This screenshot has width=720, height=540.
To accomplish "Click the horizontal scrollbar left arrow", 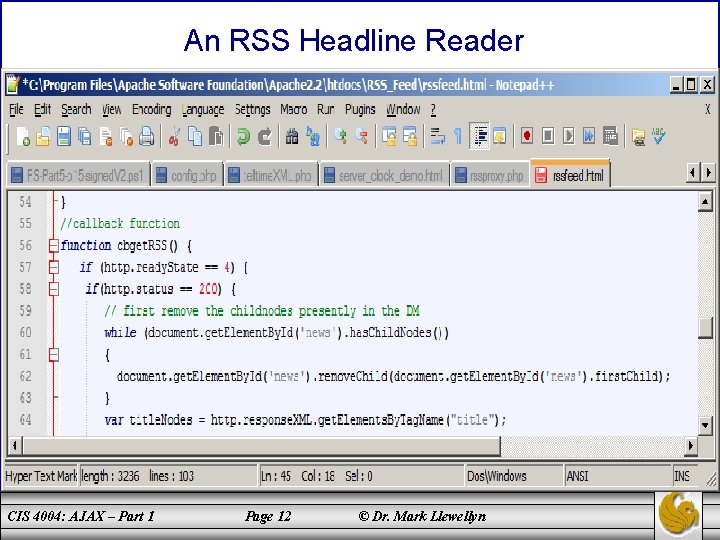I will (x=15, y=445).
